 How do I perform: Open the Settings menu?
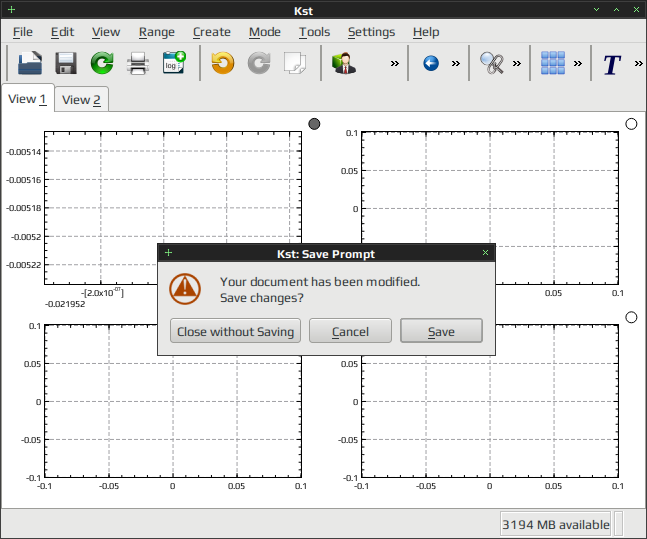(371, 32)
